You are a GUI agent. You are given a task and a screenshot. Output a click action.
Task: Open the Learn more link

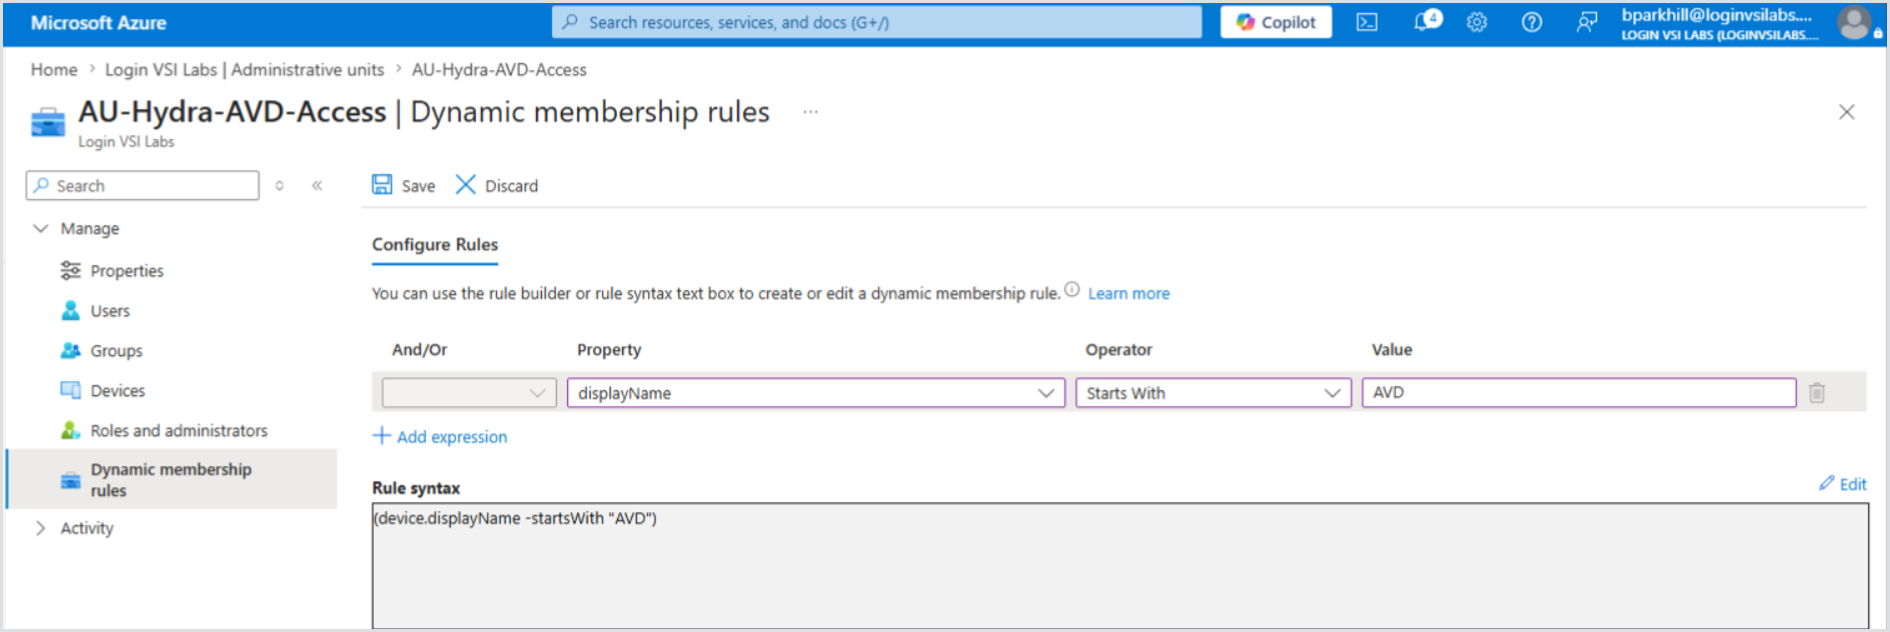tap(1129, 294)
